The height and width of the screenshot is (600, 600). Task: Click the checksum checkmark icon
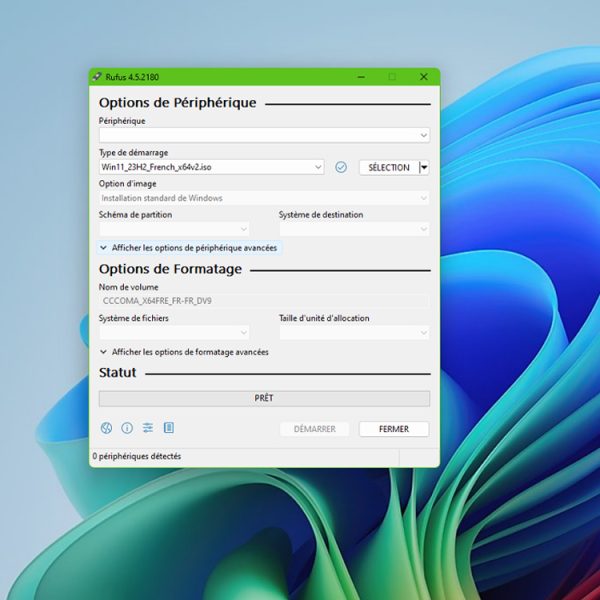pos(341,167)
